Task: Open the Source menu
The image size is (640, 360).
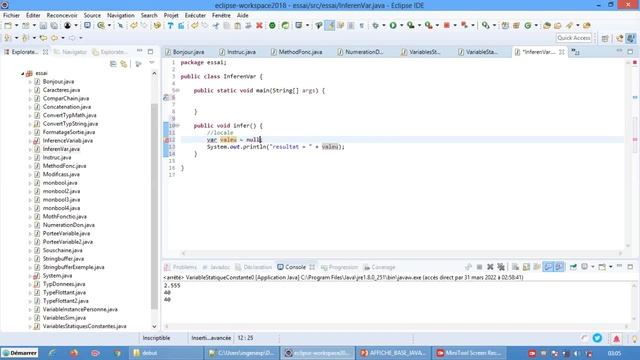Action: 92,15
